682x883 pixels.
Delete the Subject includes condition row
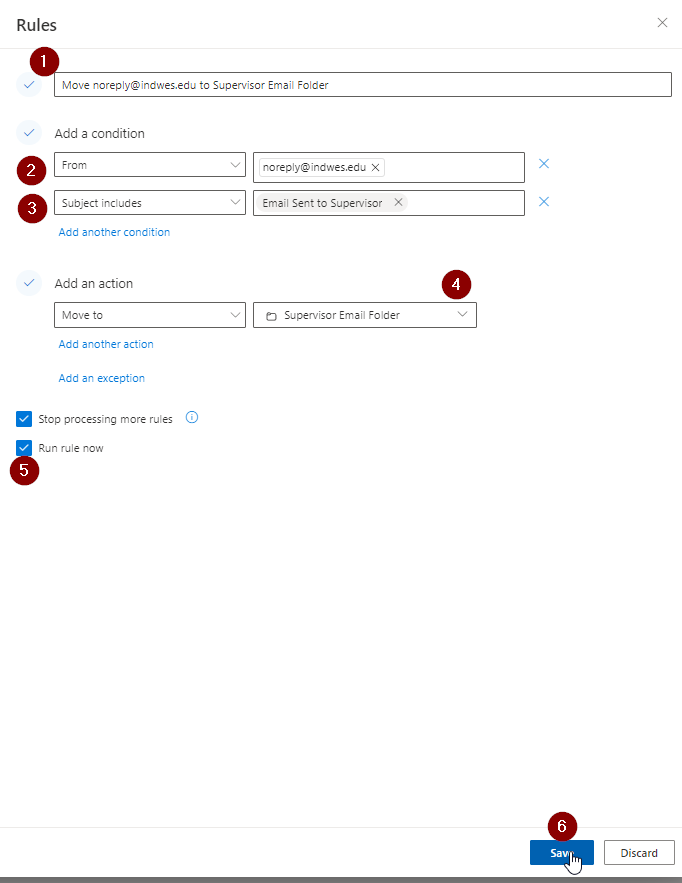(x=543, y=202)
